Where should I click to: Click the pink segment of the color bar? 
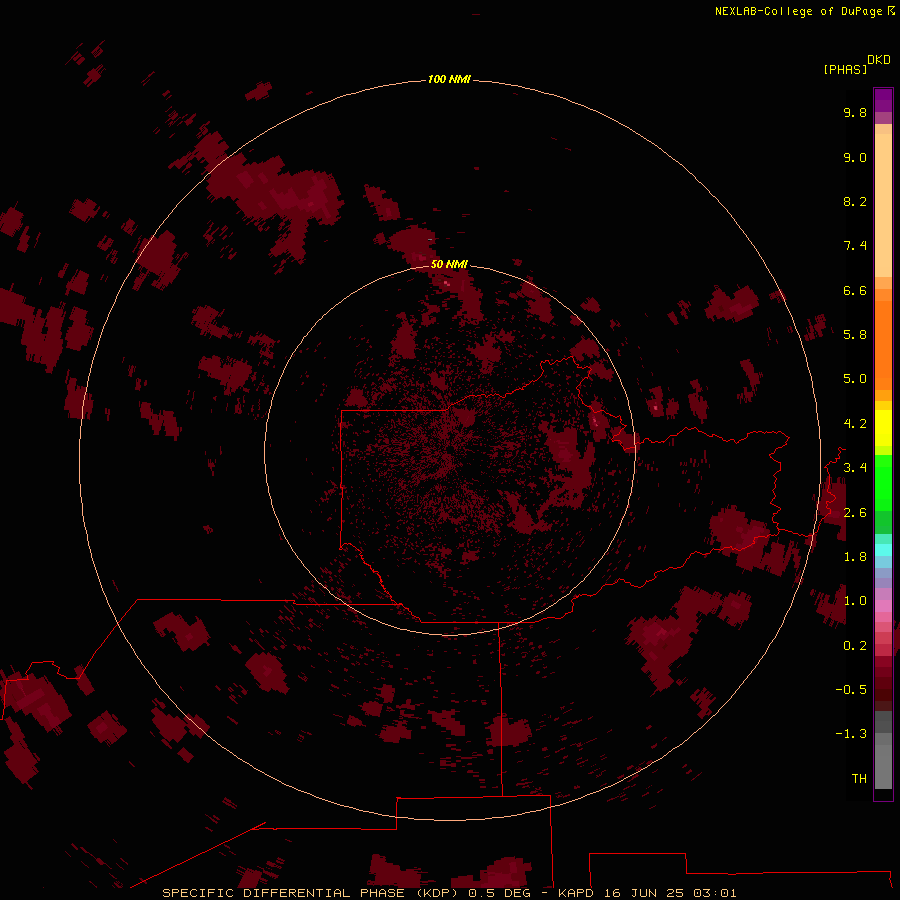(x=883, y=606)
